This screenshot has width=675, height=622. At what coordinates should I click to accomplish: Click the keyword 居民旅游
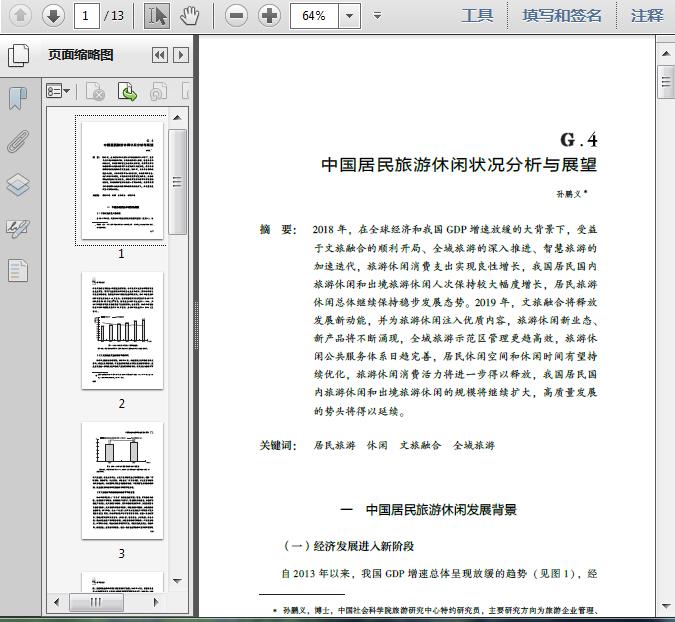(334, 445)
